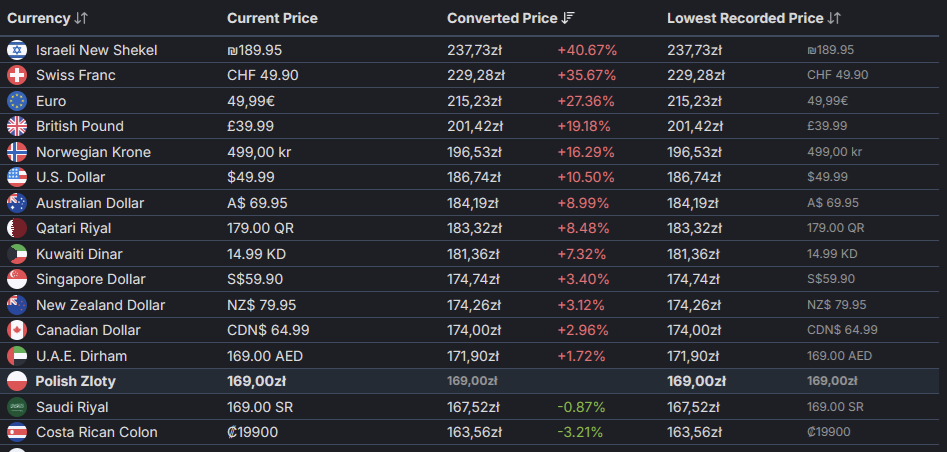Screen dimensions: 947x452
Task: Click the Kuwait flag icon
Action: [17, 254]
